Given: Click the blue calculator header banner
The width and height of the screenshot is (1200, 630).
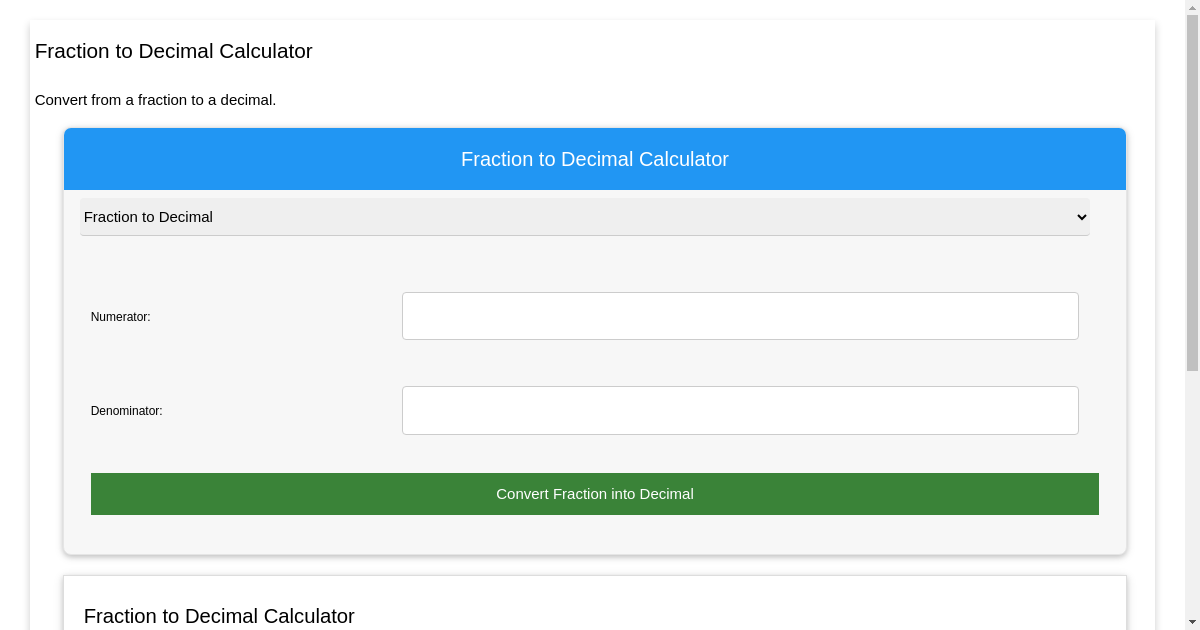Looking at the screenshot, I should 594,159.
